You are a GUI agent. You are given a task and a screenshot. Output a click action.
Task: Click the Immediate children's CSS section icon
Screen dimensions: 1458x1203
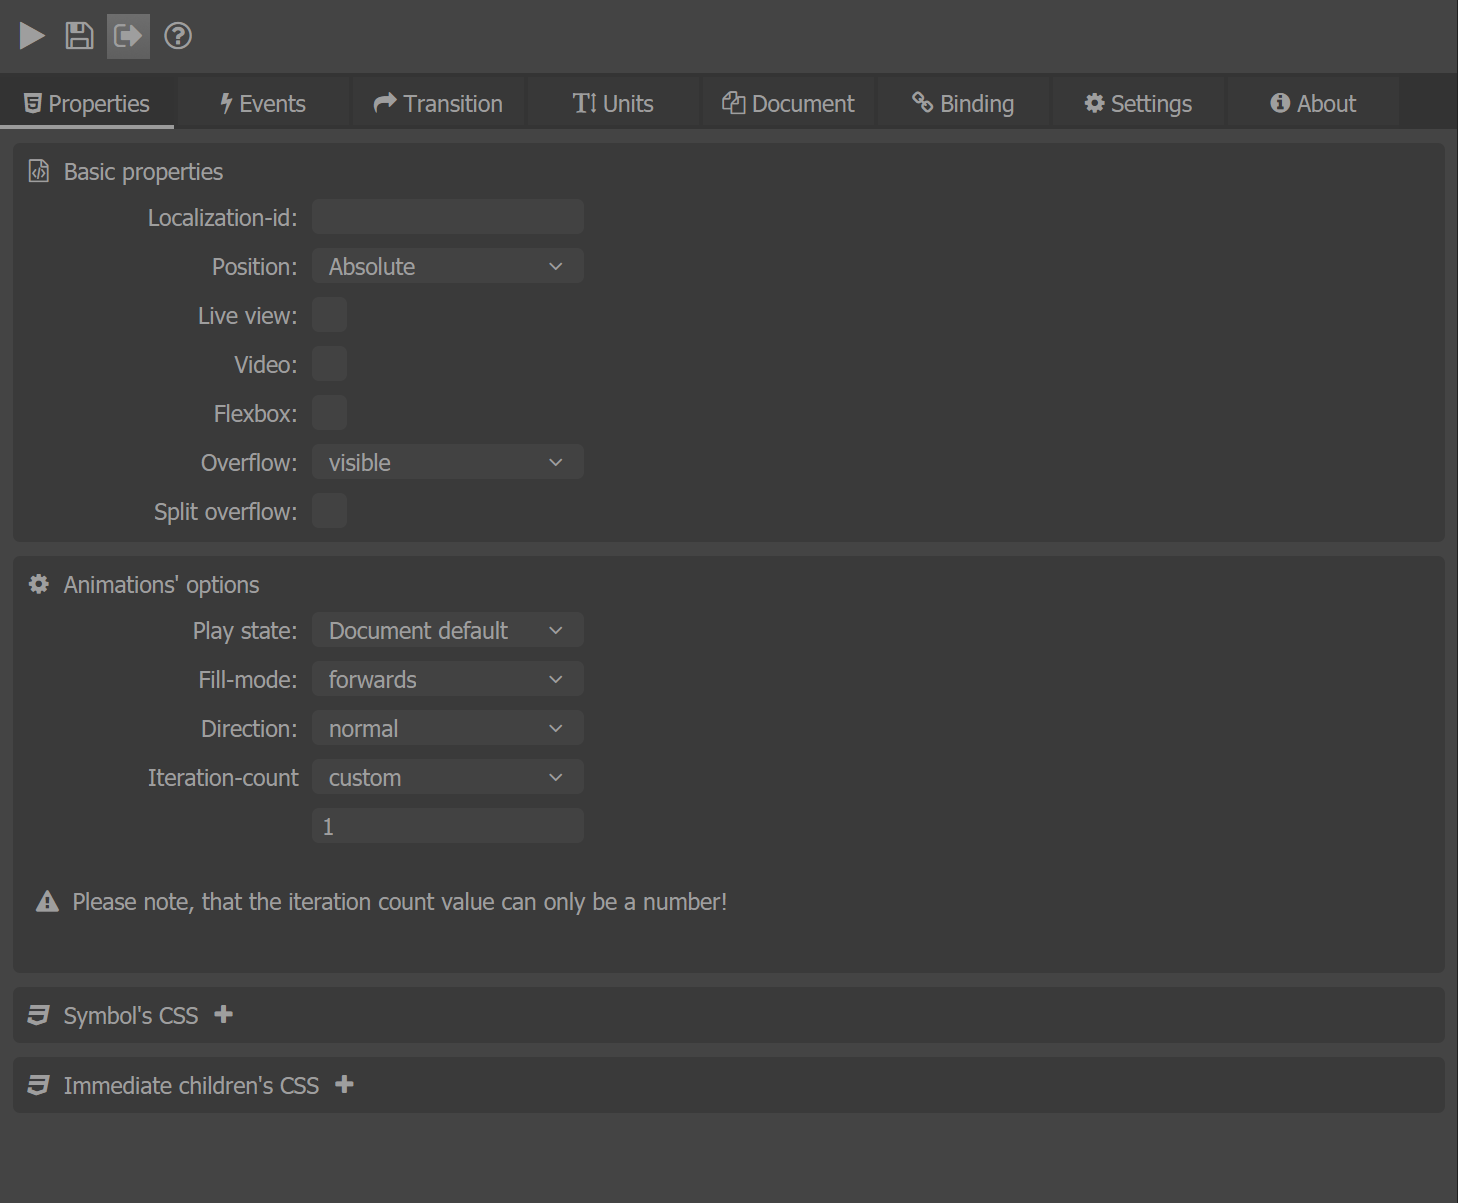point(38,1085)
